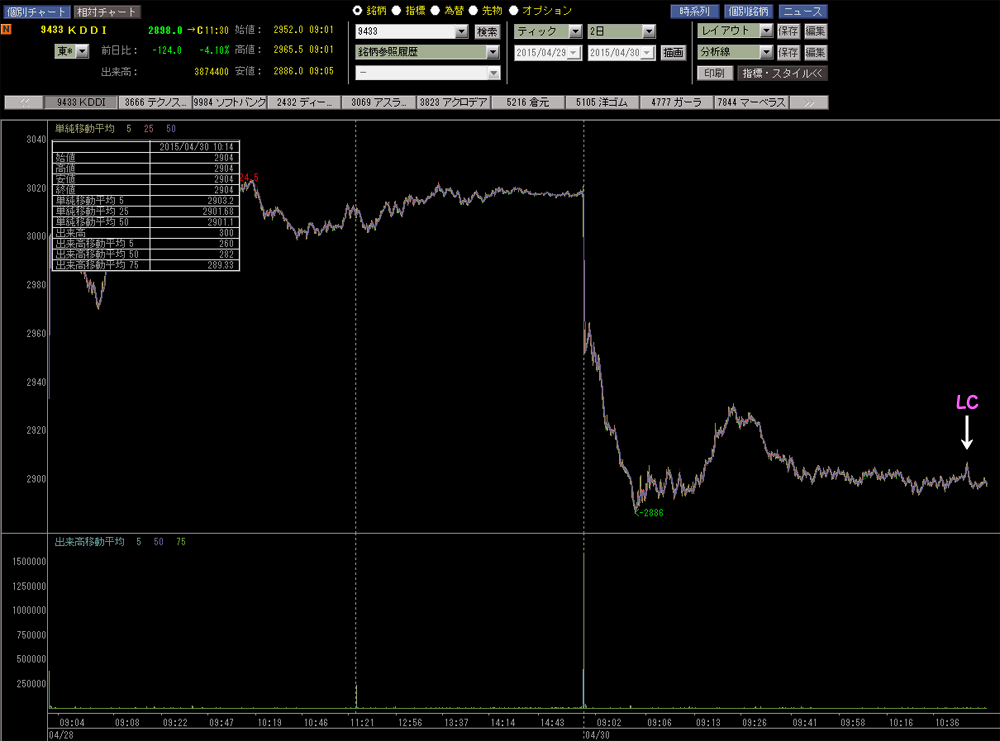Select the 3823 アクロディア tab

453,103
